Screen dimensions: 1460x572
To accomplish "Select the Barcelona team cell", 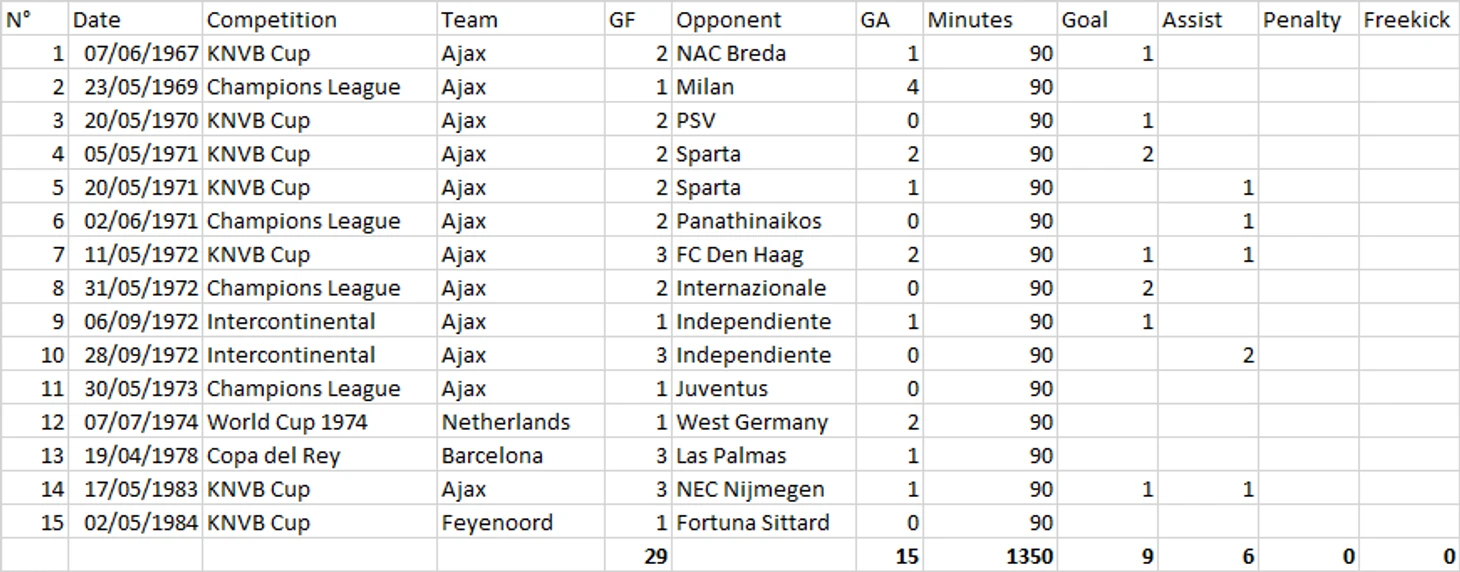I will click(520, 456).
